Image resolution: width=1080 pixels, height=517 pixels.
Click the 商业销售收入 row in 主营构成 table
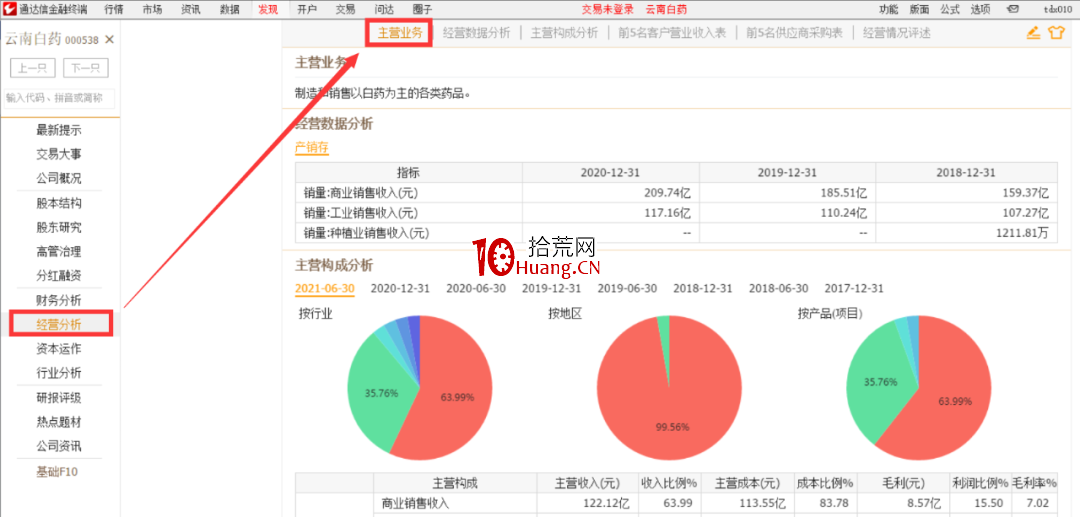coord(676,503)
